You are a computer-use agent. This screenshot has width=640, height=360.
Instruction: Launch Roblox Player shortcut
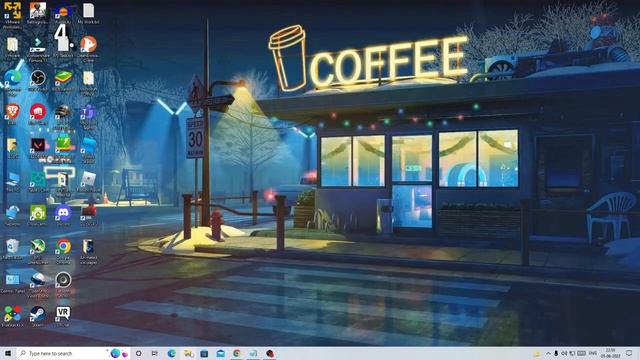[x=88, y=180]
